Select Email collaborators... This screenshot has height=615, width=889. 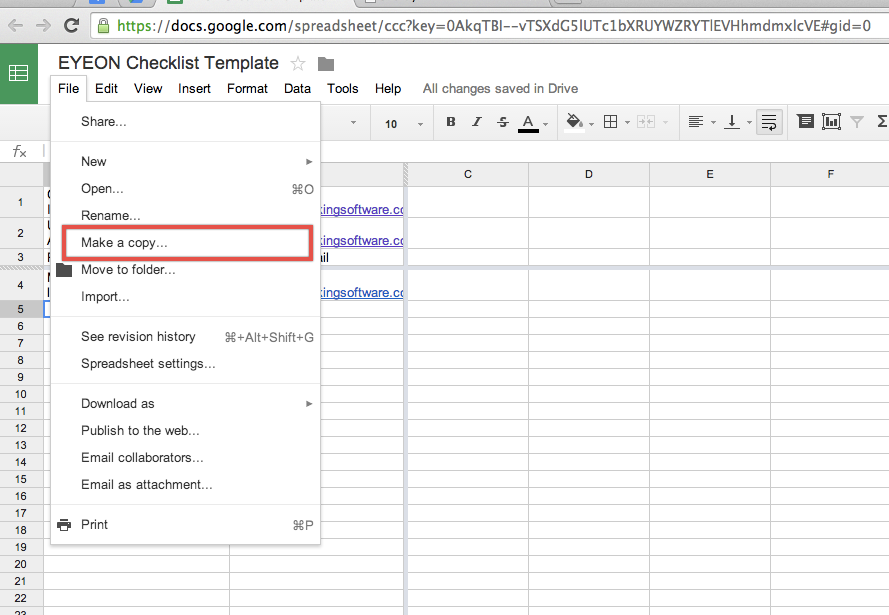[x=185, y=458]
